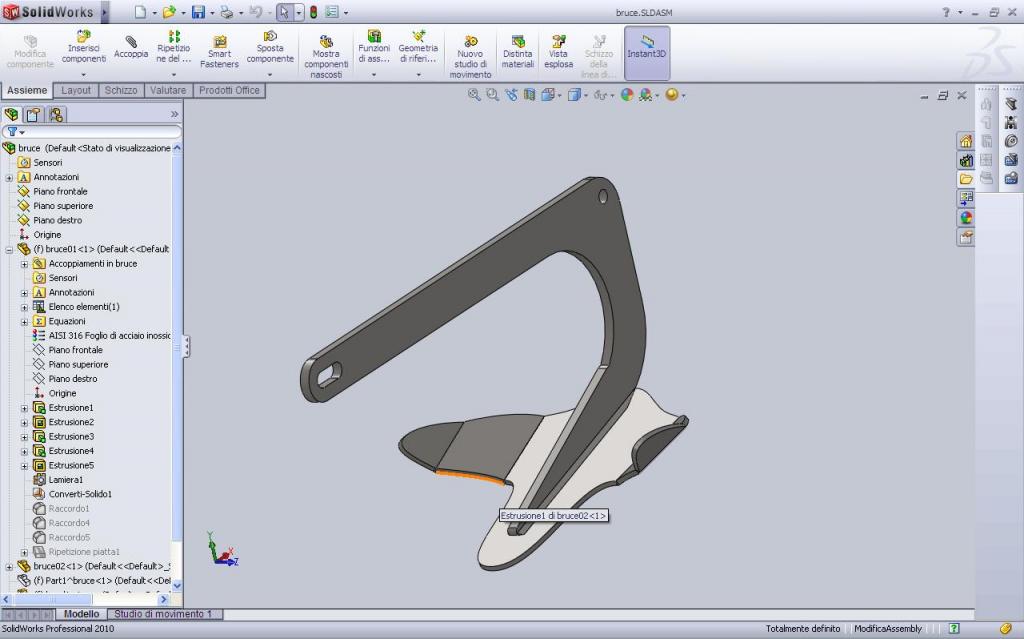
Task: Collapse the bruce01<1> component node
Action: (9, 250)
